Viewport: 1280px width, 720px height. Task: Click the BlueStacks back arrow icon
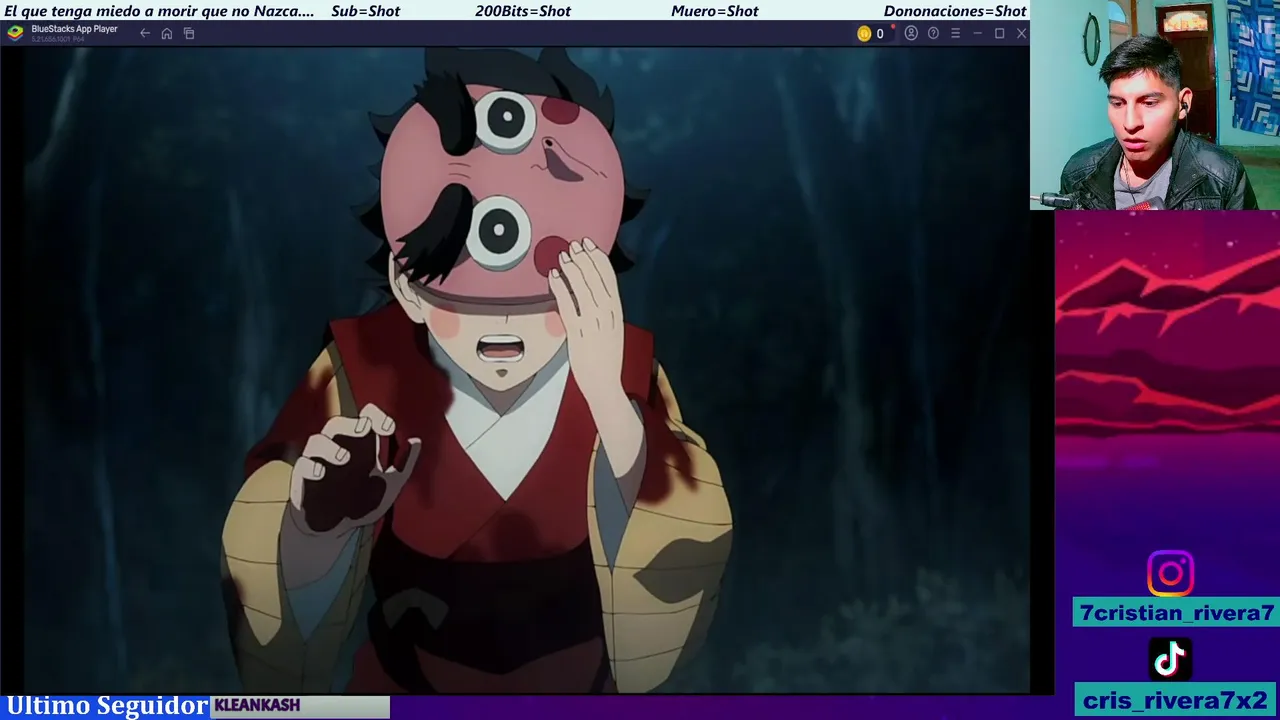[x=145, y=33]
